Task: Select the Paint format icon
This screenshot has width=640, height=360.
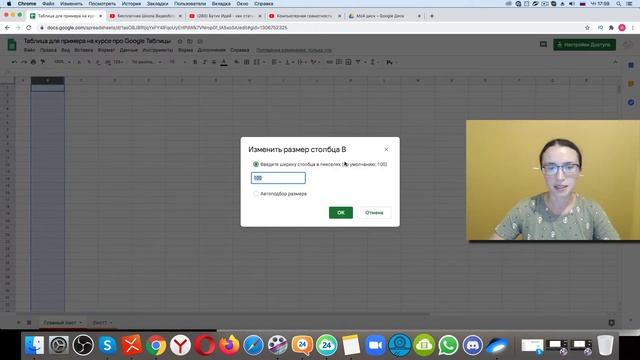Action: point(42,62)
